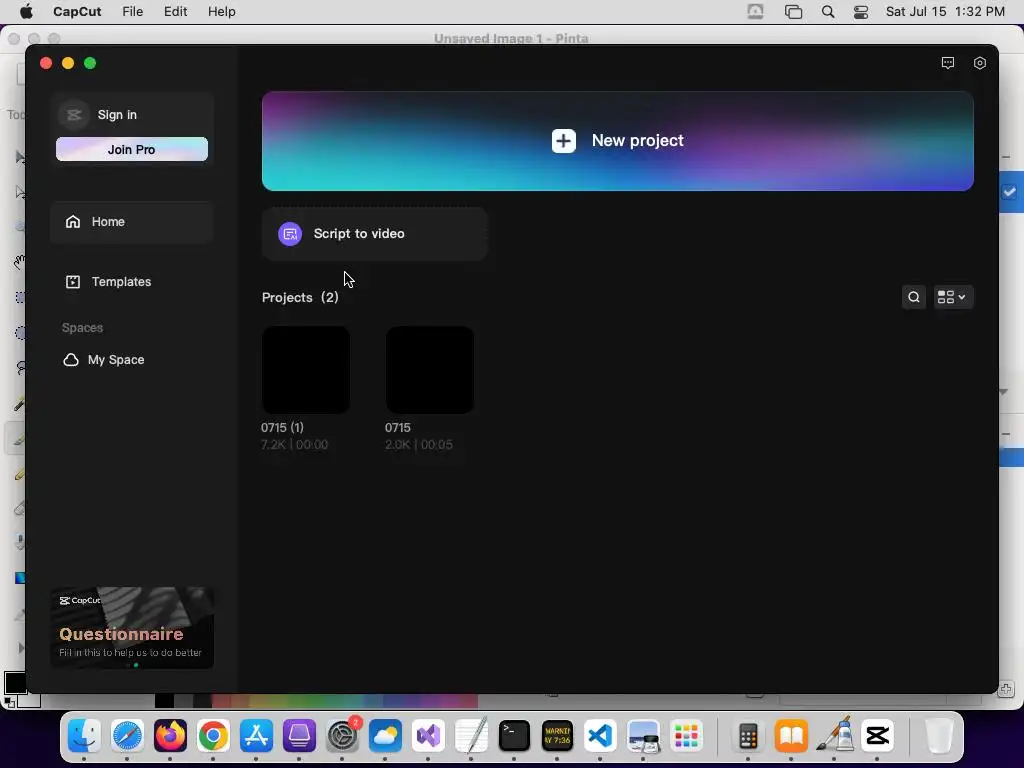Open Visual Studio Code from the Dock
Screen dimensions: 1024x768
click(600, 736)
